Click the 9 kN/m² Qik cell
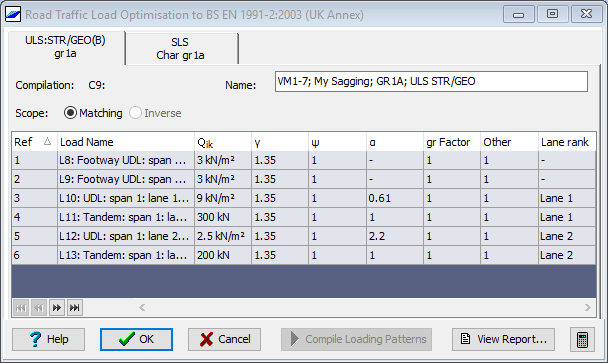The image size is (608, 363). (223, 198)
